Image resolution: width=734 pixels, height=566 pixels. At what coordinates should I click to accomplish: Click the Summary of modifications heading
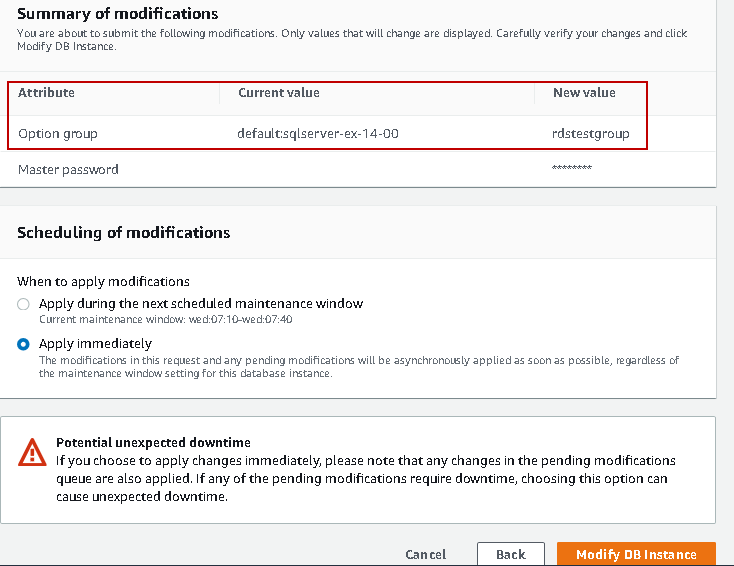tap(118, 14)
